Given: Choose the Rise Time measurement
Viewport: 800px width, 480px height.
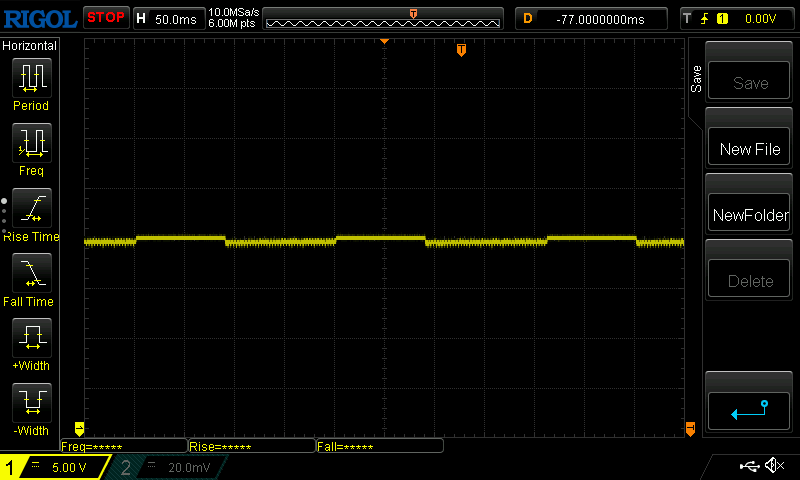Looking at the screenshot, I should (x=30, y=208).
